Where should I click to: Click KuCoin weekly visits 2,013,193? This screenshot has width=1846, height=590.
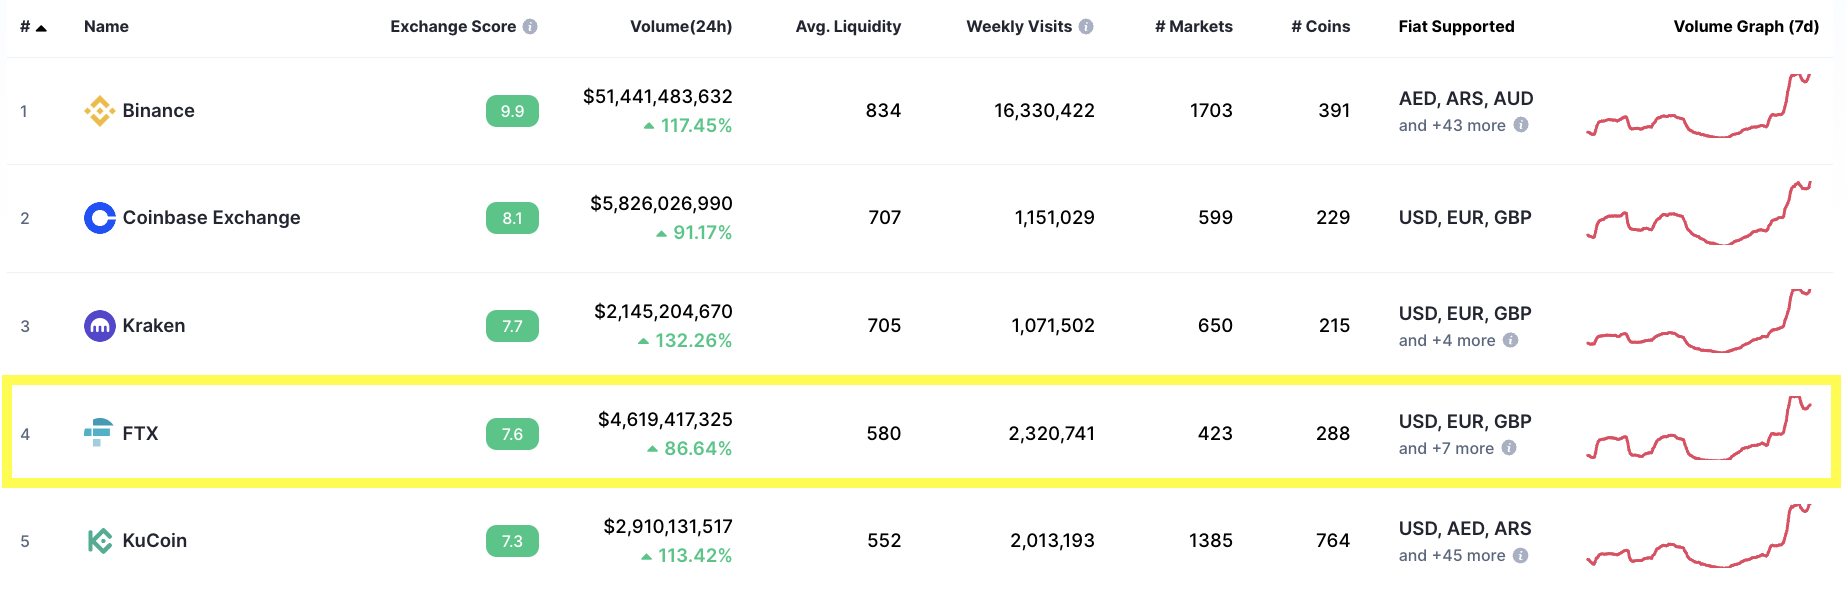click(x=1052, y=541)
